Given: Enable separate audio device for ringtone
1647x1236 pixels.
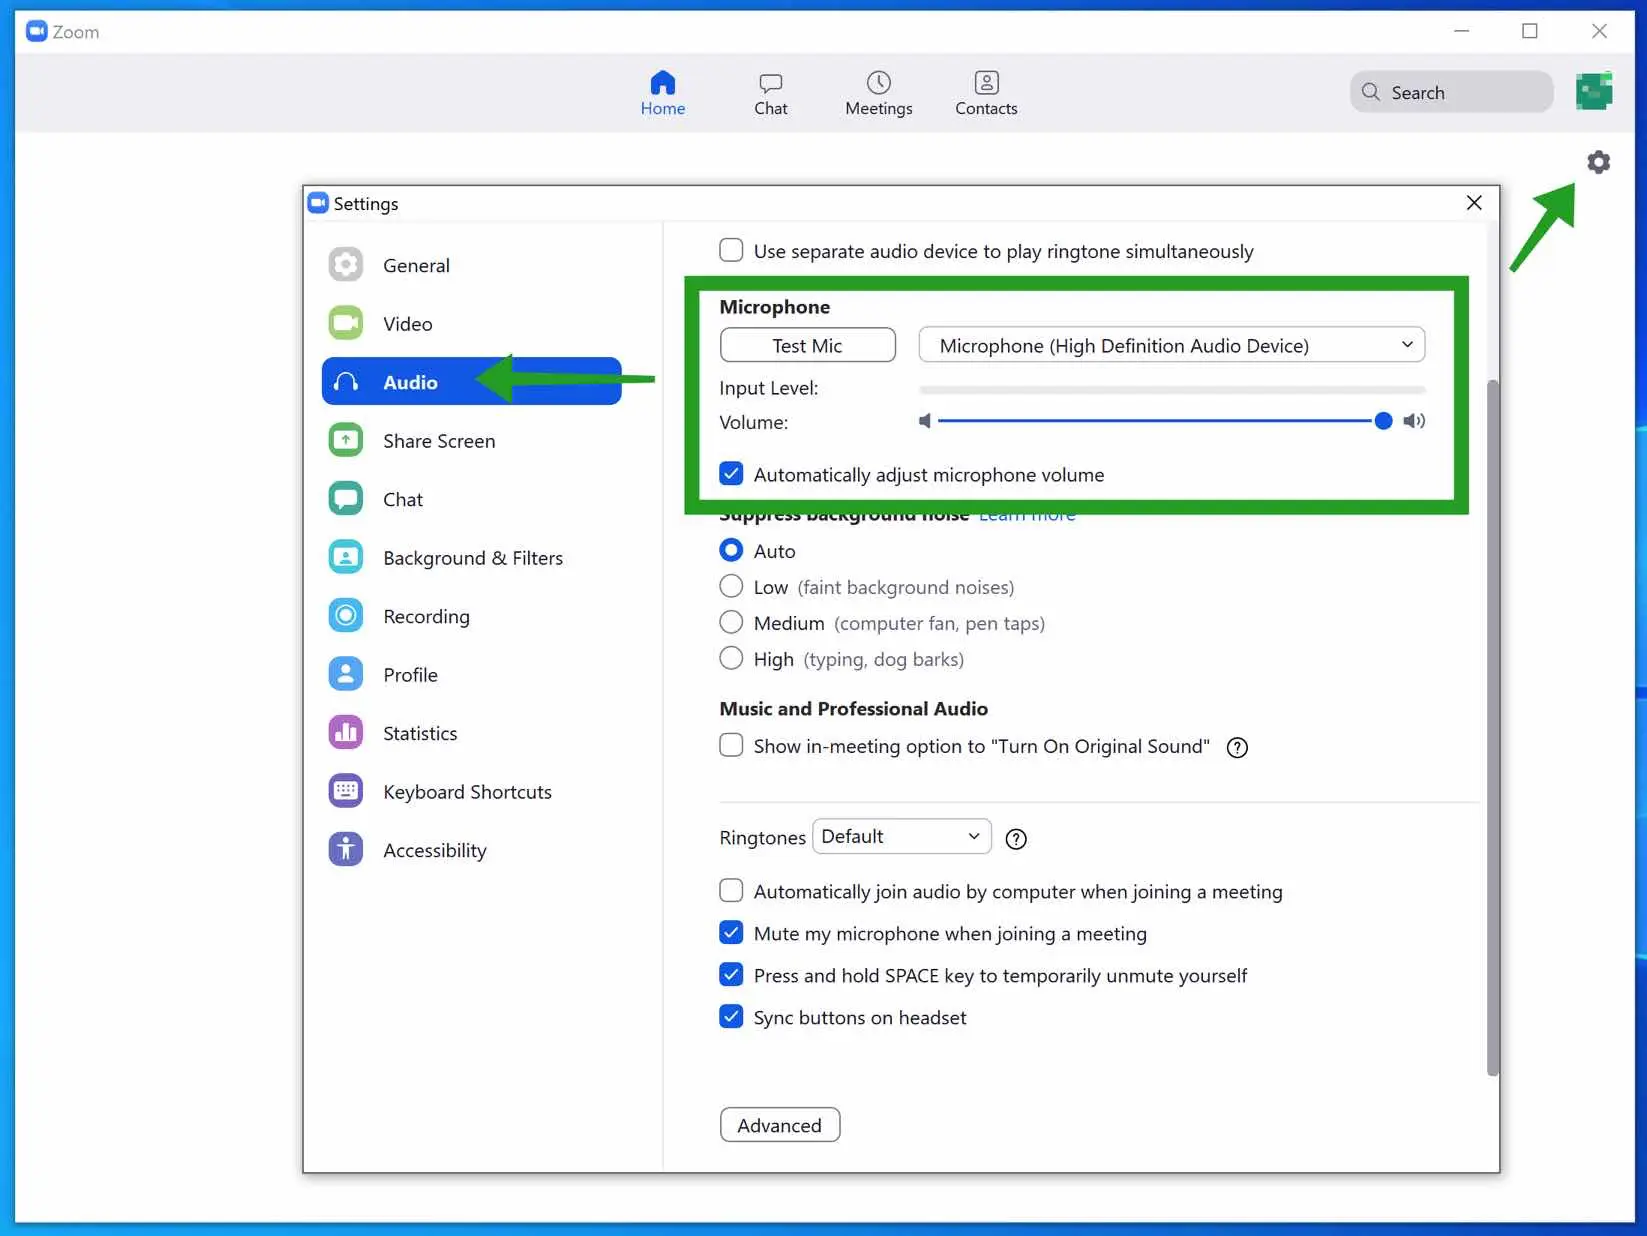Looking at the screenshot, I should coord(731,250).
